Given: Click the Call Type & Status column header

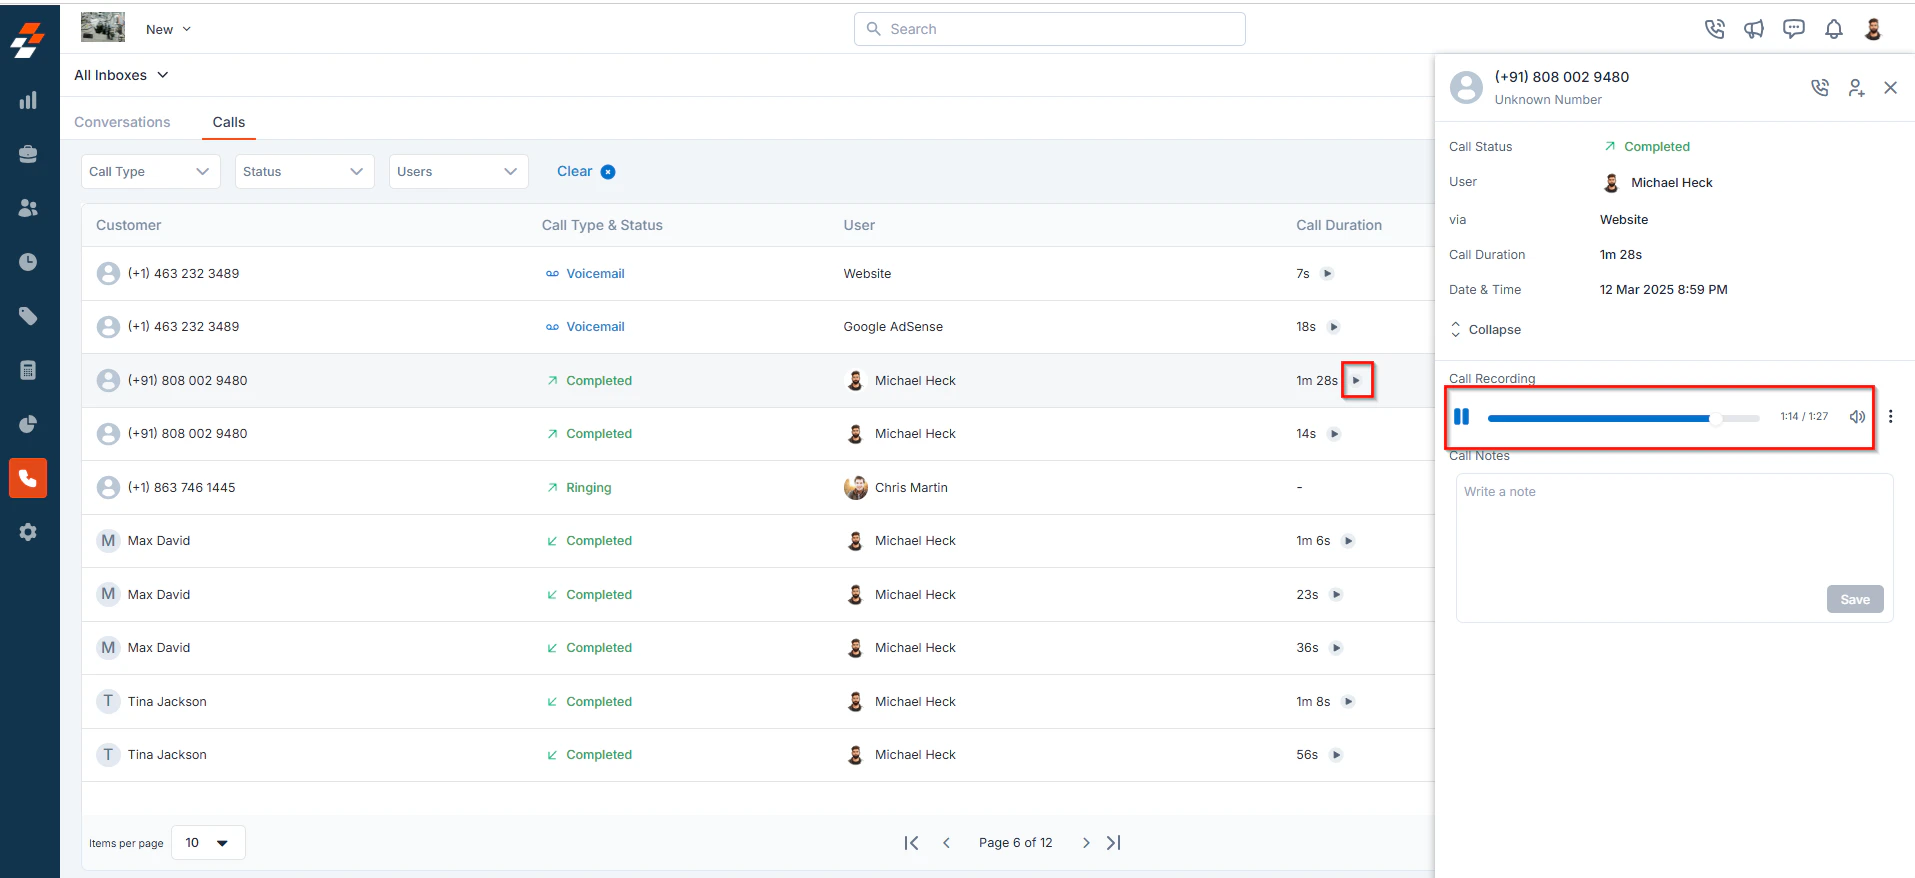Looking at the screenshot, I should tap(602, 225).
